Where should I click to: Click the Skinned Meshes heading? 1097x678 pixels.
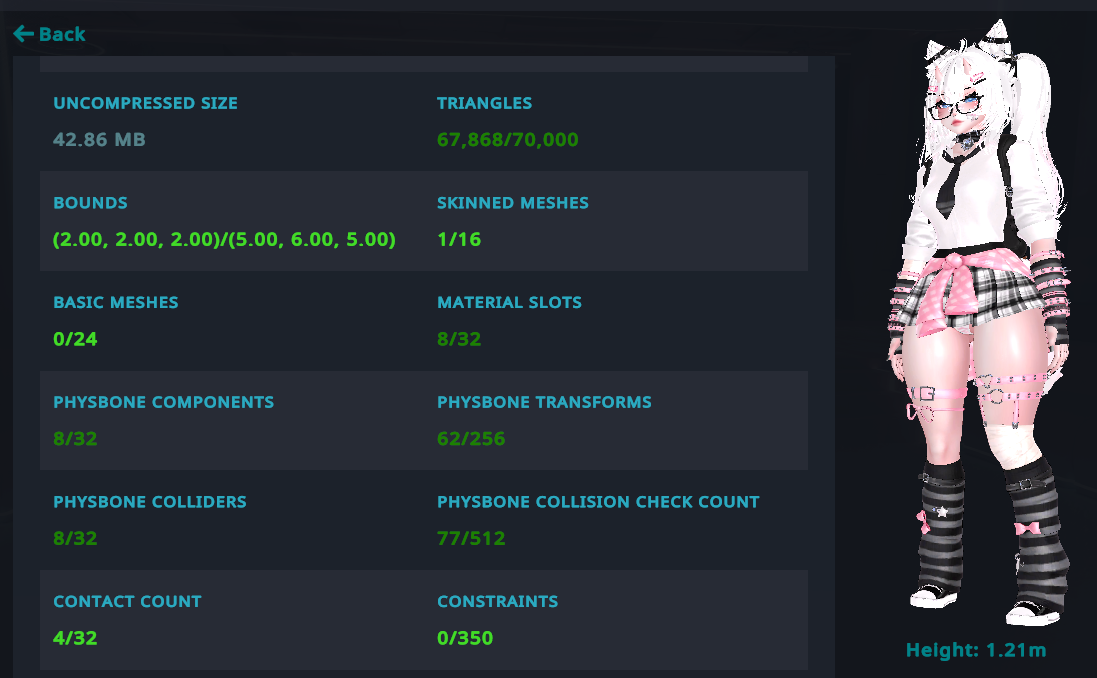pos(512,203)
